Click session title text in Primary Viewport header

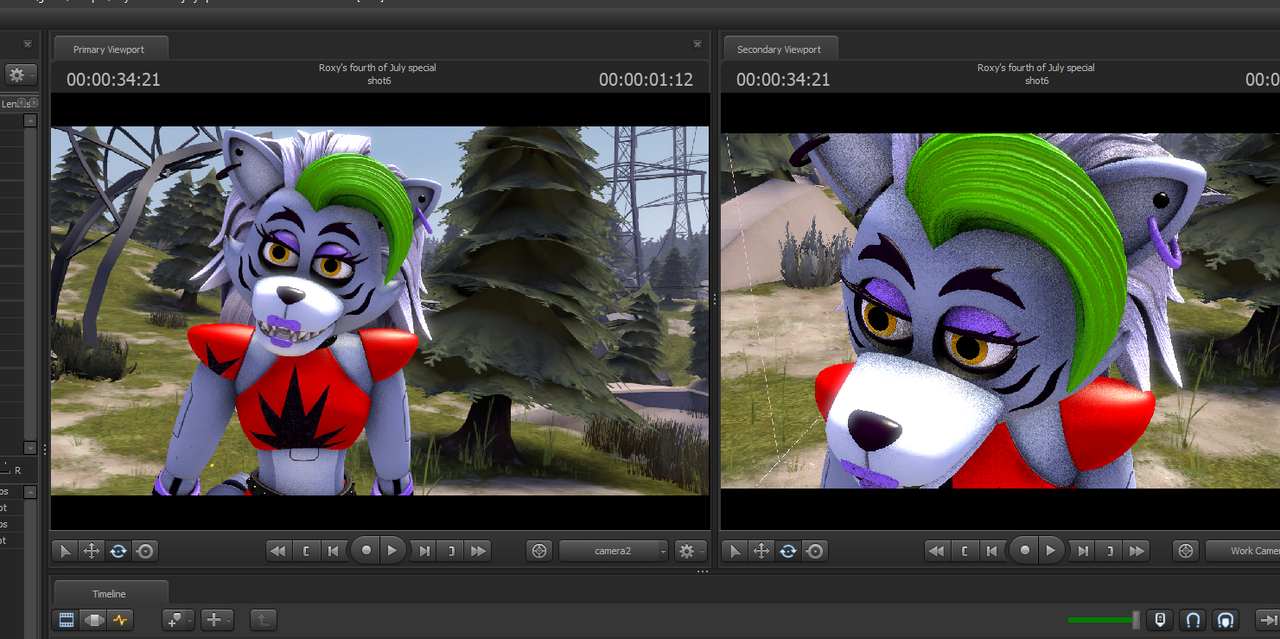[x=377, y=68]
